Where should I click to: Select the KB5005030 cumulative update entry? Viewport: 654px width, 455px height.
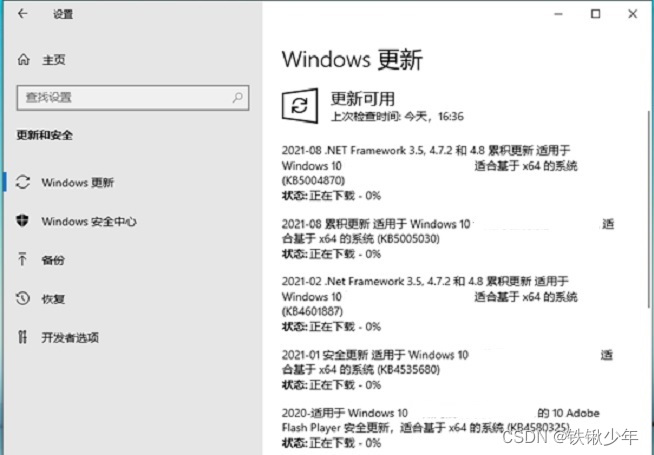click(x=448, y=231)
